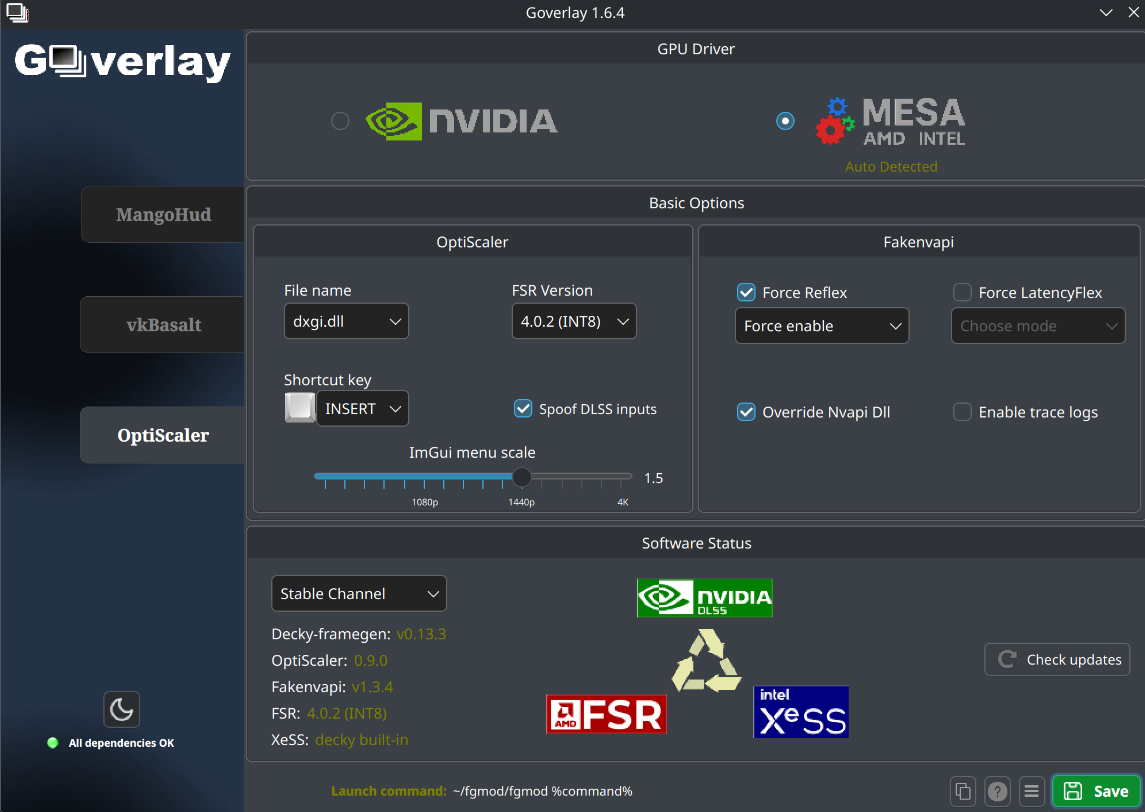
Task: Click the green dependencies status dot
Action: click(53, 743)
